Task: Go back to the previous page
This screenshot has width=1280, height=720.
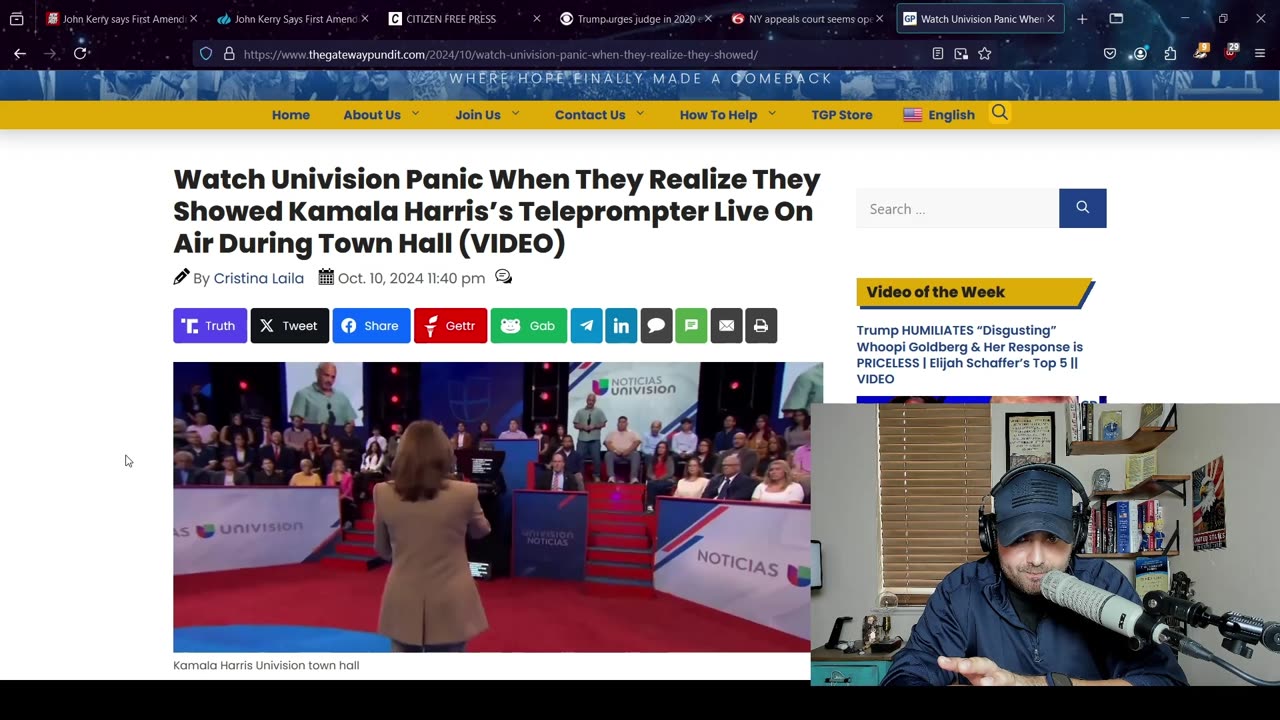Action: point(20,54)
